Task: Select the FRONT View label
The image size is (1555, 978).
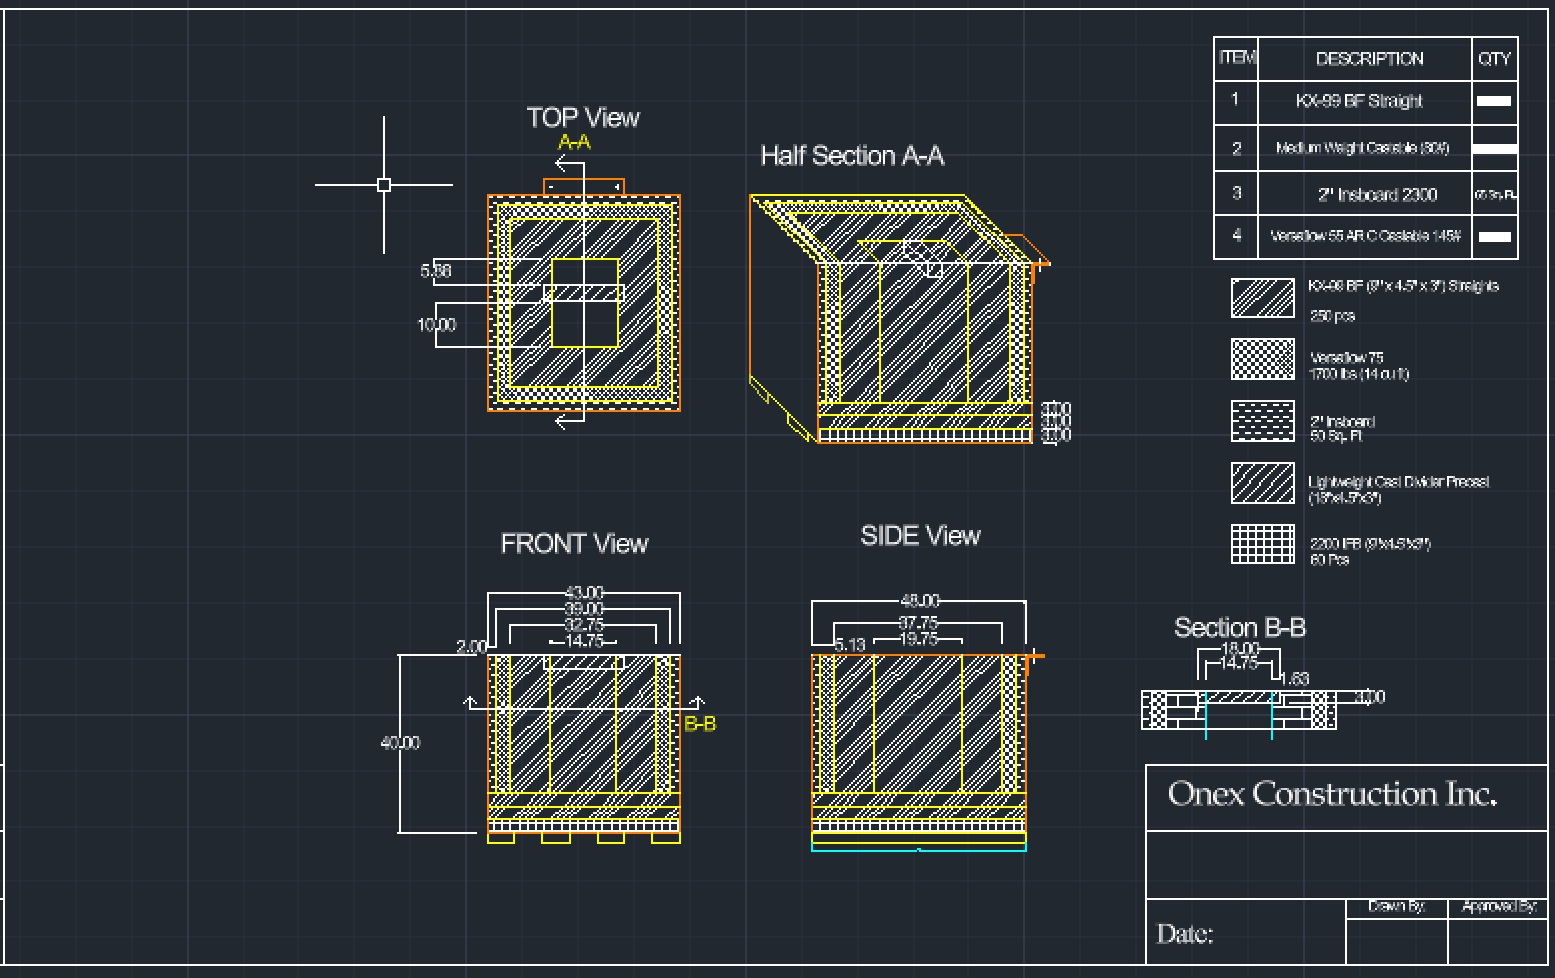Action: 574,544
